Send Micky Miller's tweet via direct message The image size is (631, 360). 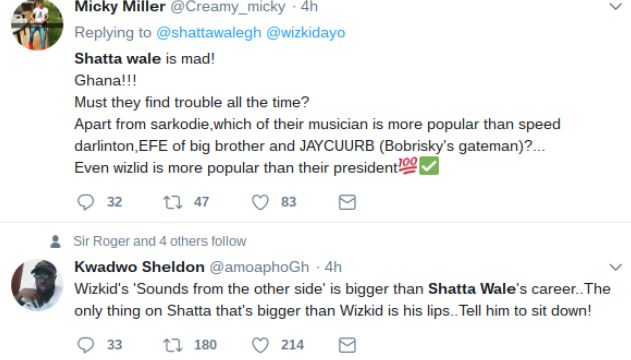point(347,202)
